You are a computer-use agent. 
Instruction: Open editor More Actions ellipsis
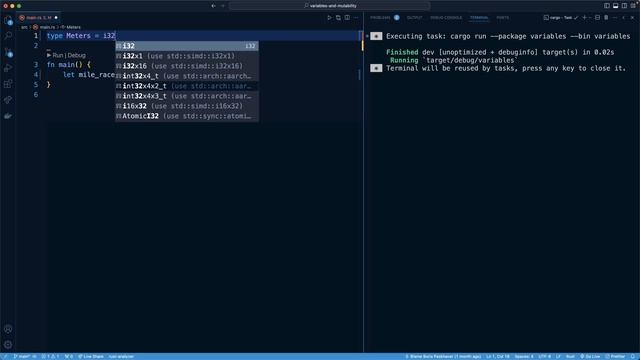click(x=356, y=18)
